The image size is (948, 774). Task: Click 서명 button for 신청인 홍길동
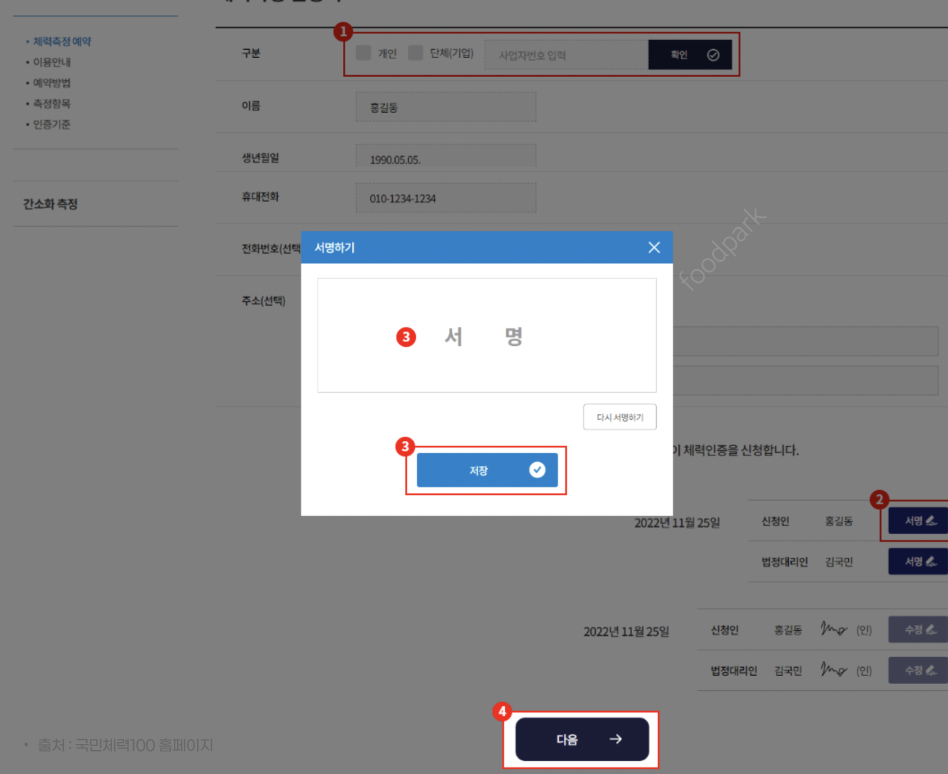(918, 521)
